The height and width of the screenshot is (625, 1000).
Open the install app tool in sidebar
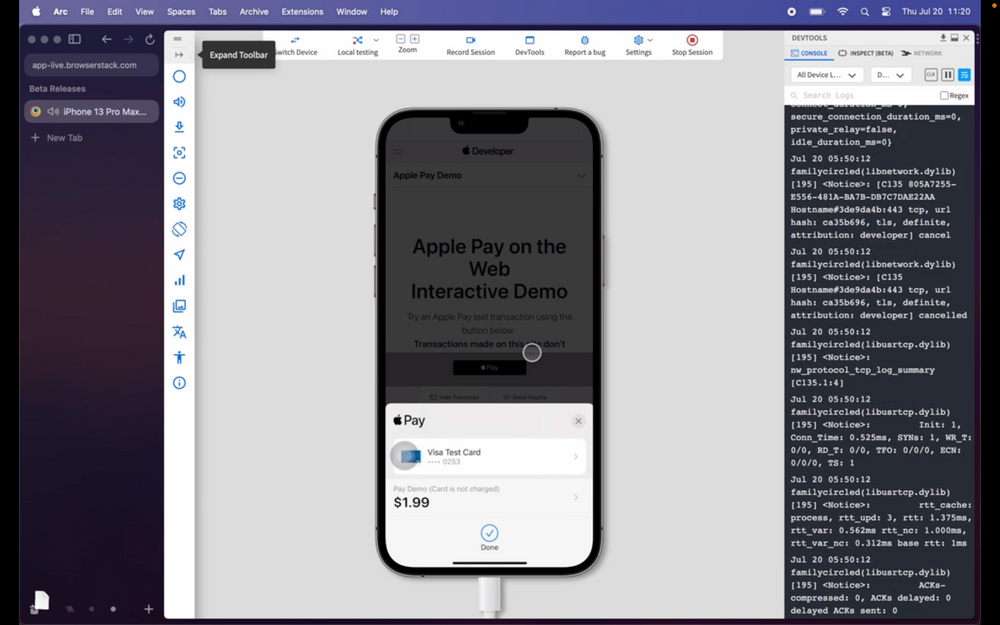pyautogui.click(x=179, y=127)
